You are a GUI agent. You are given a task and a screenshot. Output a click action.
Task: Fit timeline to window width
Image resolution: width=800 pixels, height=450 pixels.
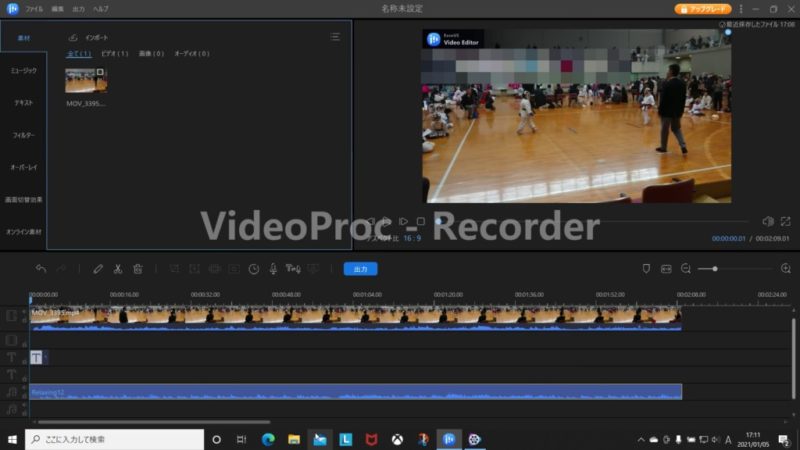click(666, 269)
